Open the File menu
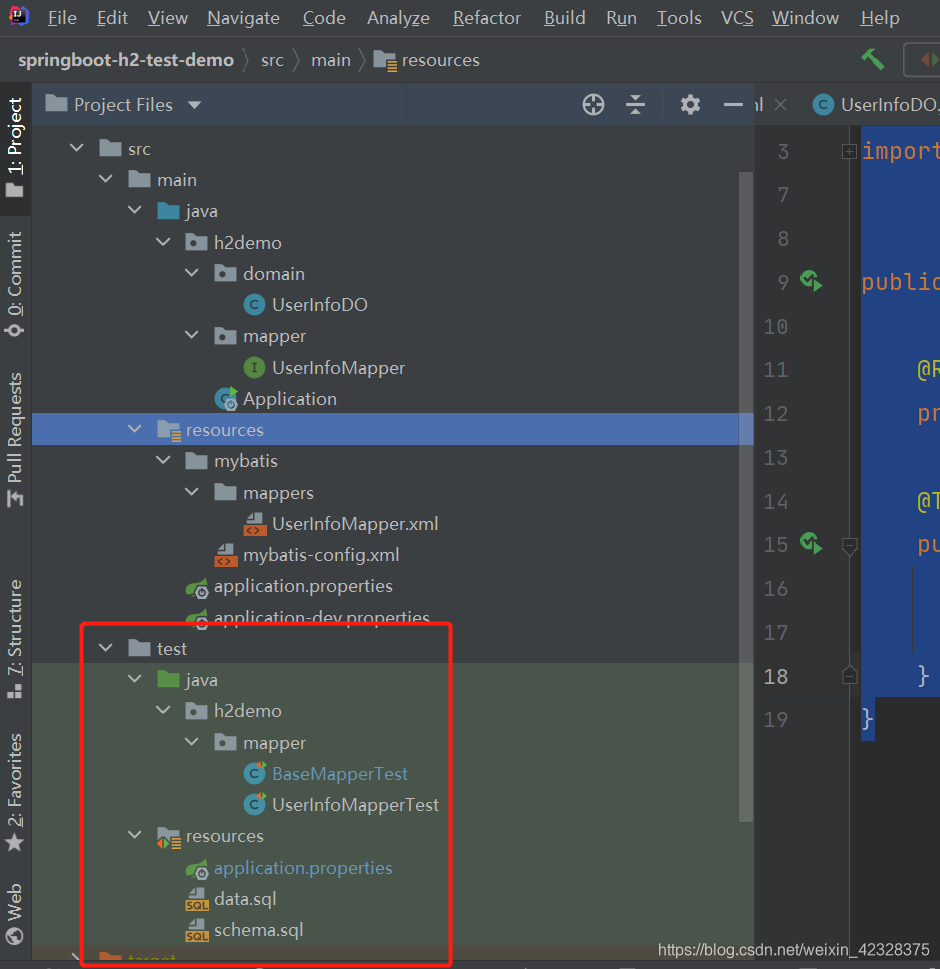940x969 pixels. 62,18
